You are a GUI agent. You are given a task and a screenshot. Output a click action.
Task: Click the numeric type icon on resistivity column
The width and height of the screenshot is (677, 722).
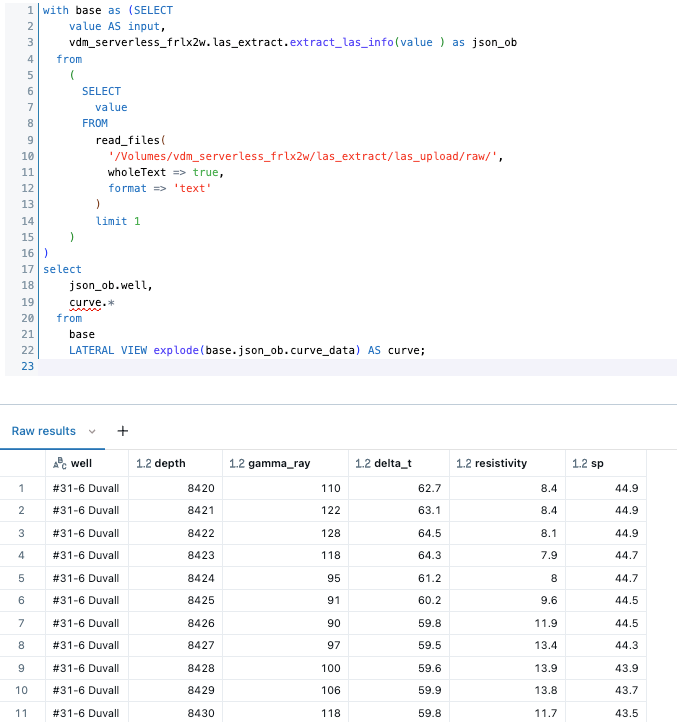pos(463,464)
